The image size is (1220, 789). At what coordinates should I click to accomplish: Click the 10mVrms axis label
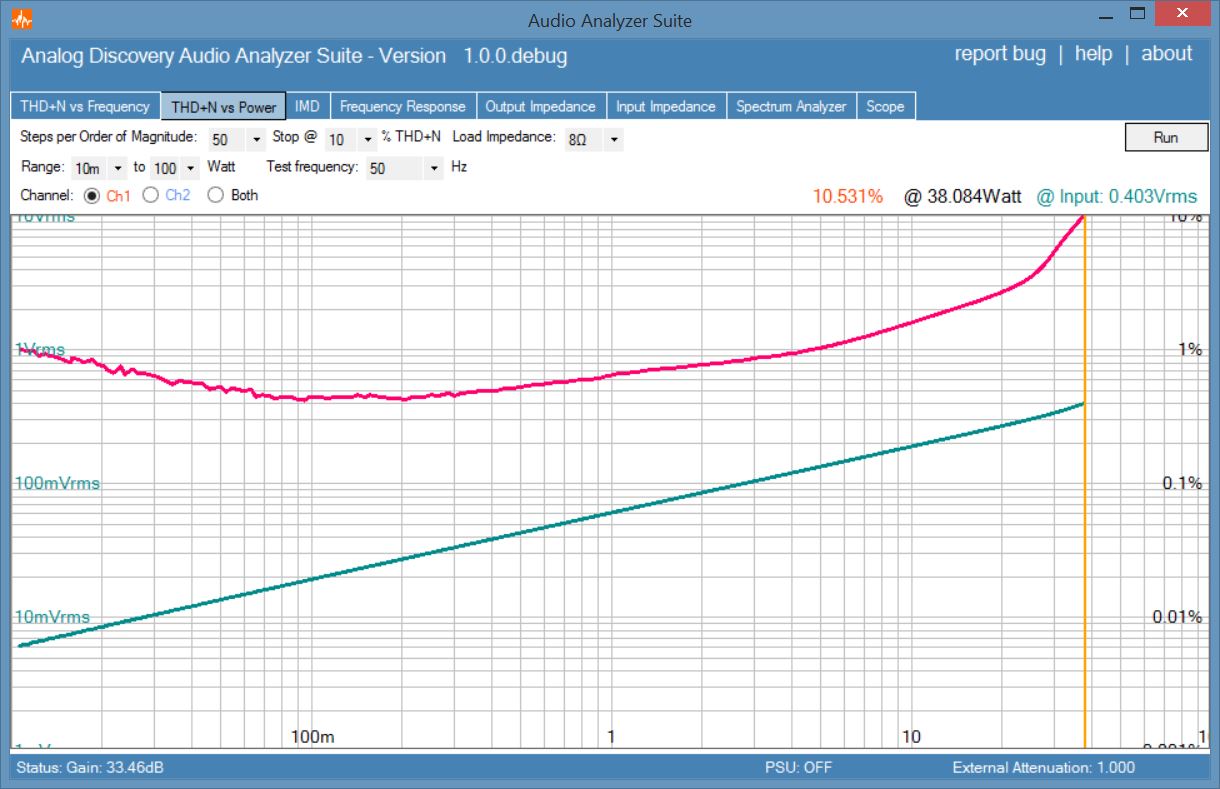click(52, 617)
